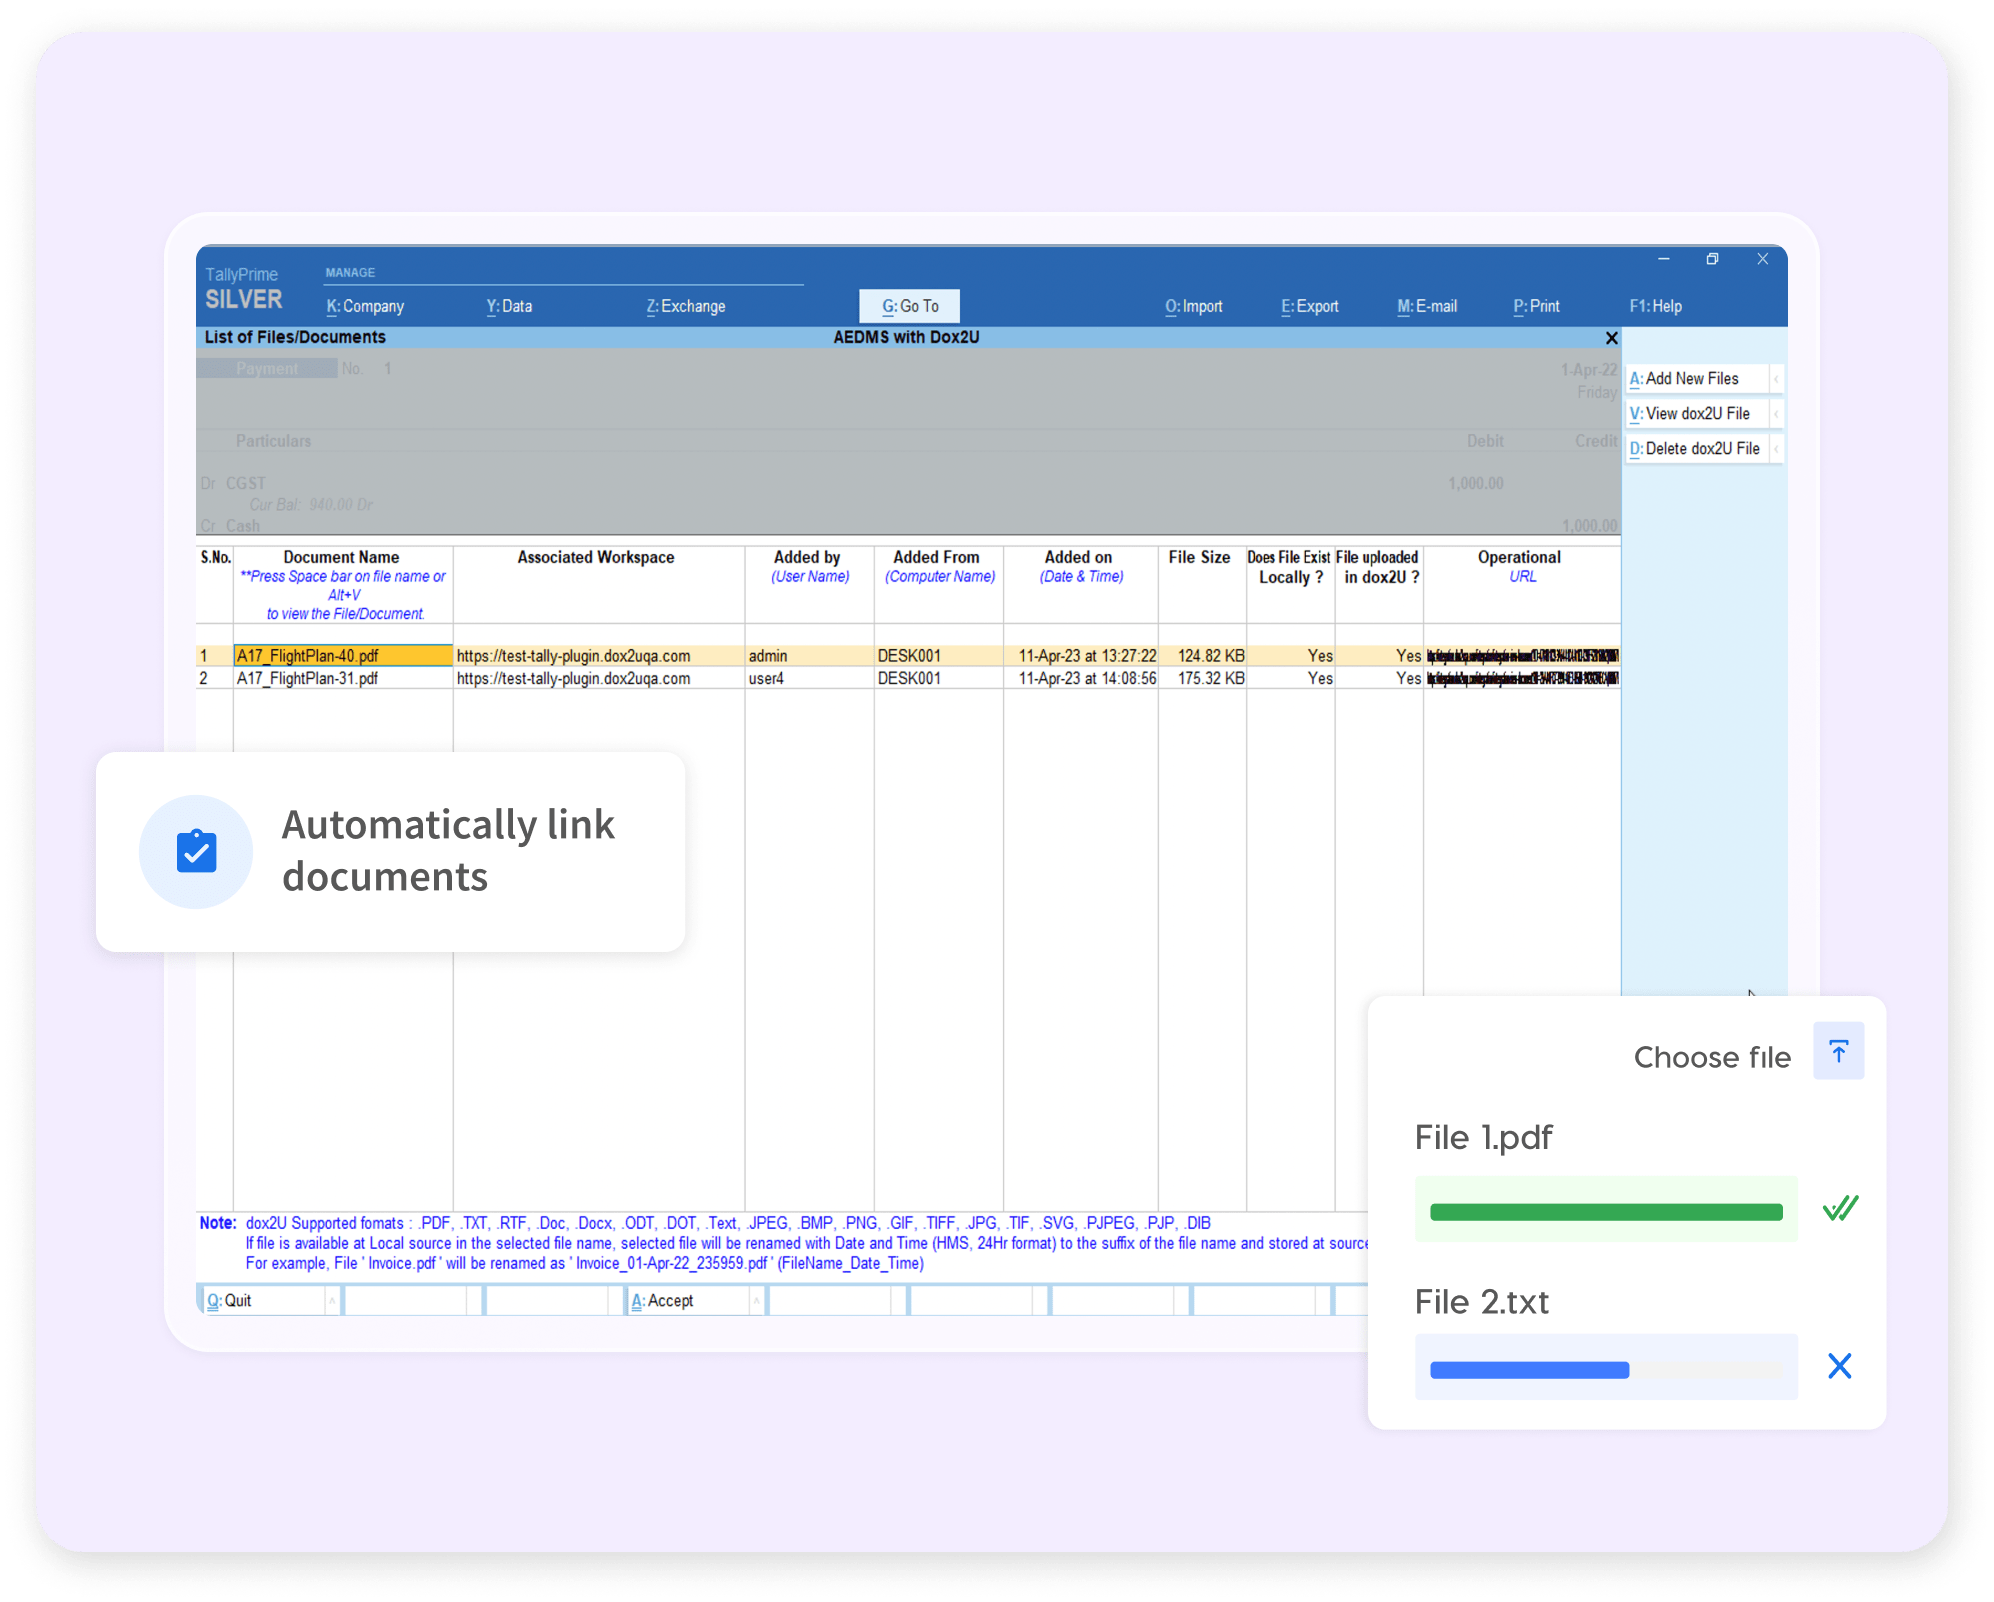Click the Document Name column header

click(x=341, y=557)
